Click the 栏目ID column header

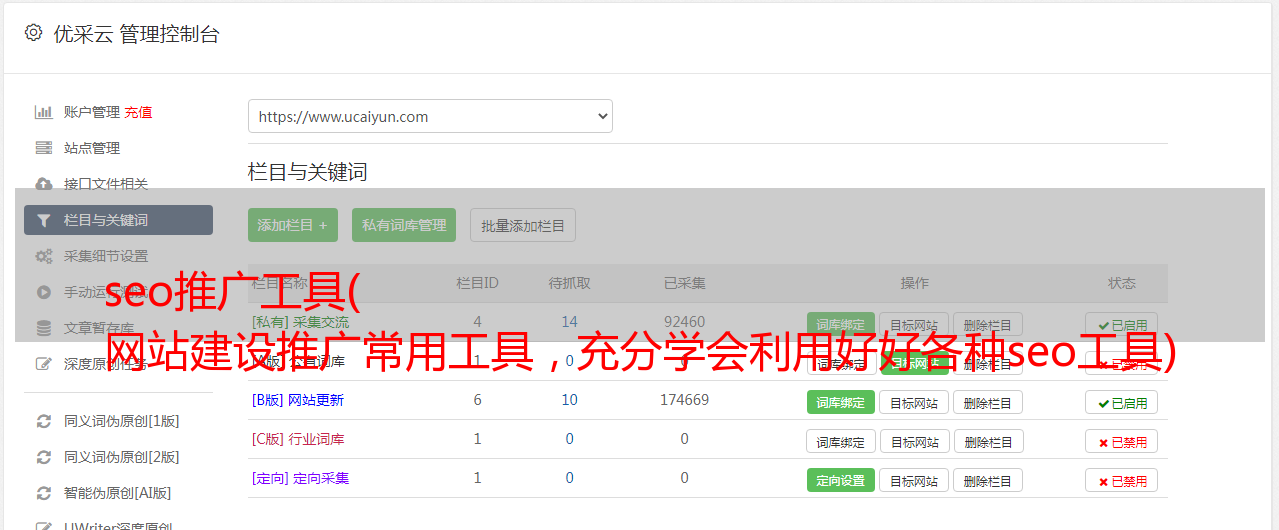click(477, 283)
